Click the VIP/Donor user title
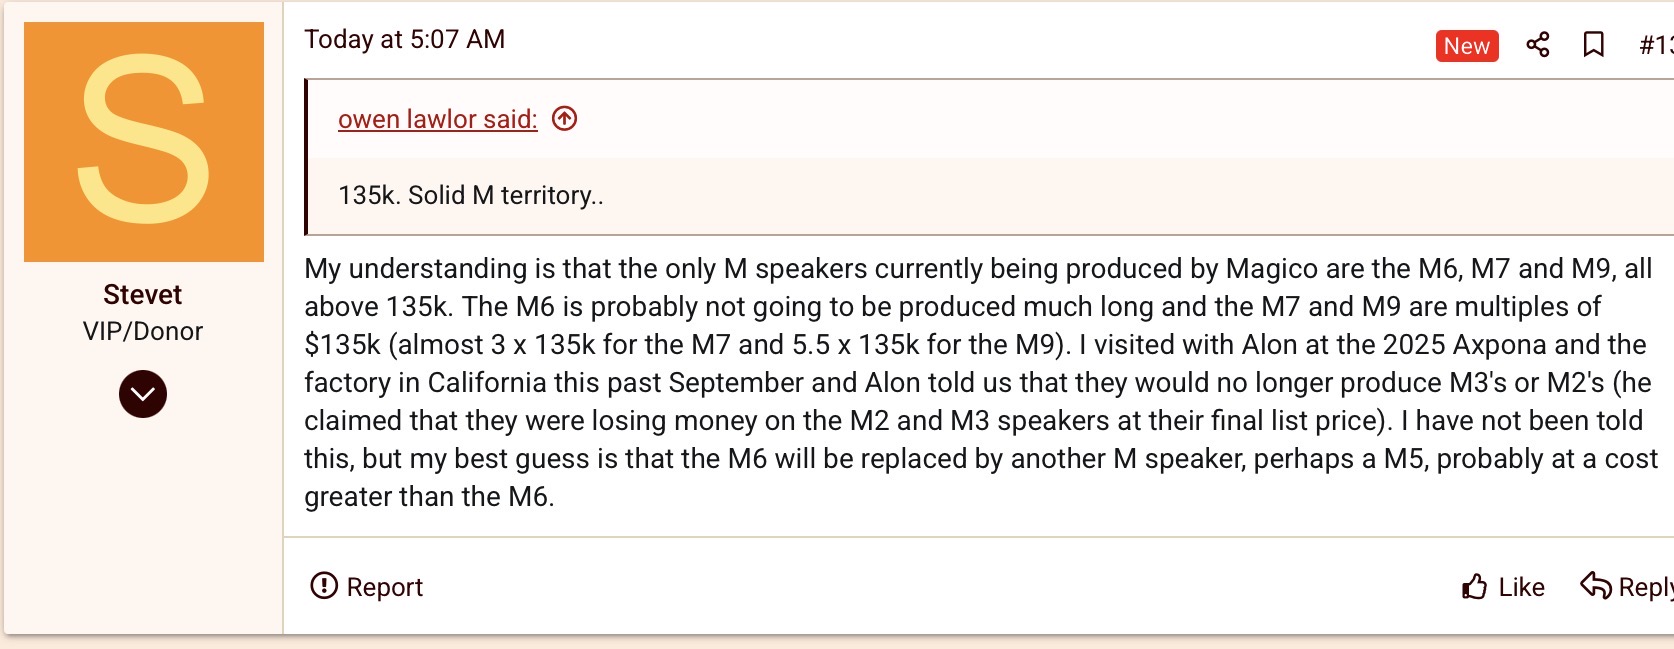 (143, 331)
